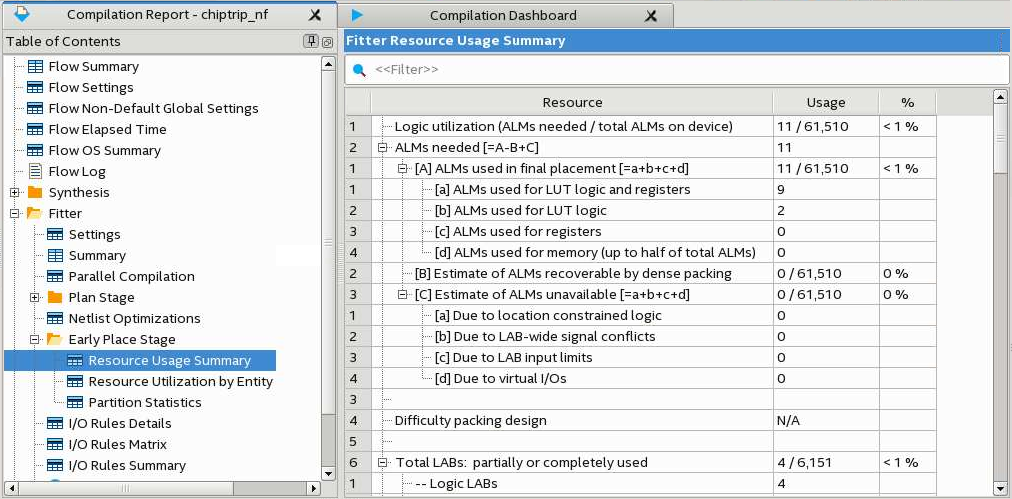Screen dimensions: 1012x499
Task: Click the Netlist Optimizations table icon
Action: point(55,318)
